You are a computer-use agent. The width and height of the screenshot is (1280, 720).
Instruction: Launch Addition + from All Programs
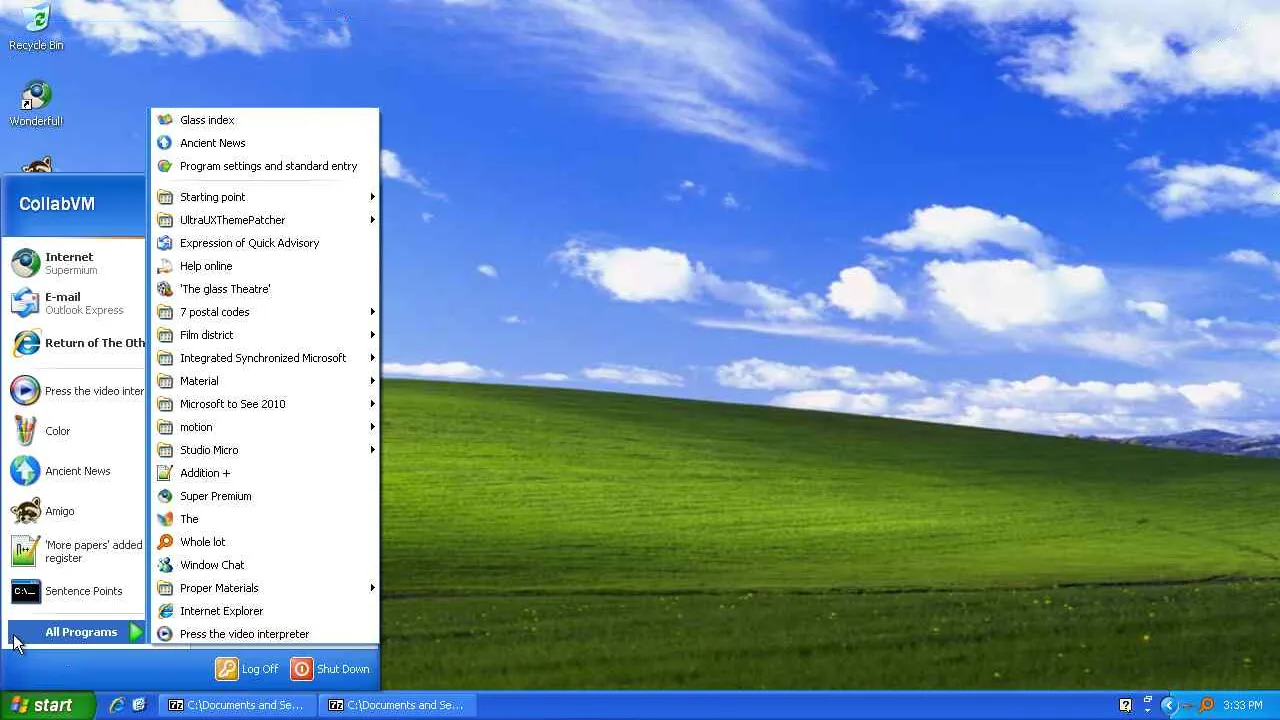pos(265,473)
